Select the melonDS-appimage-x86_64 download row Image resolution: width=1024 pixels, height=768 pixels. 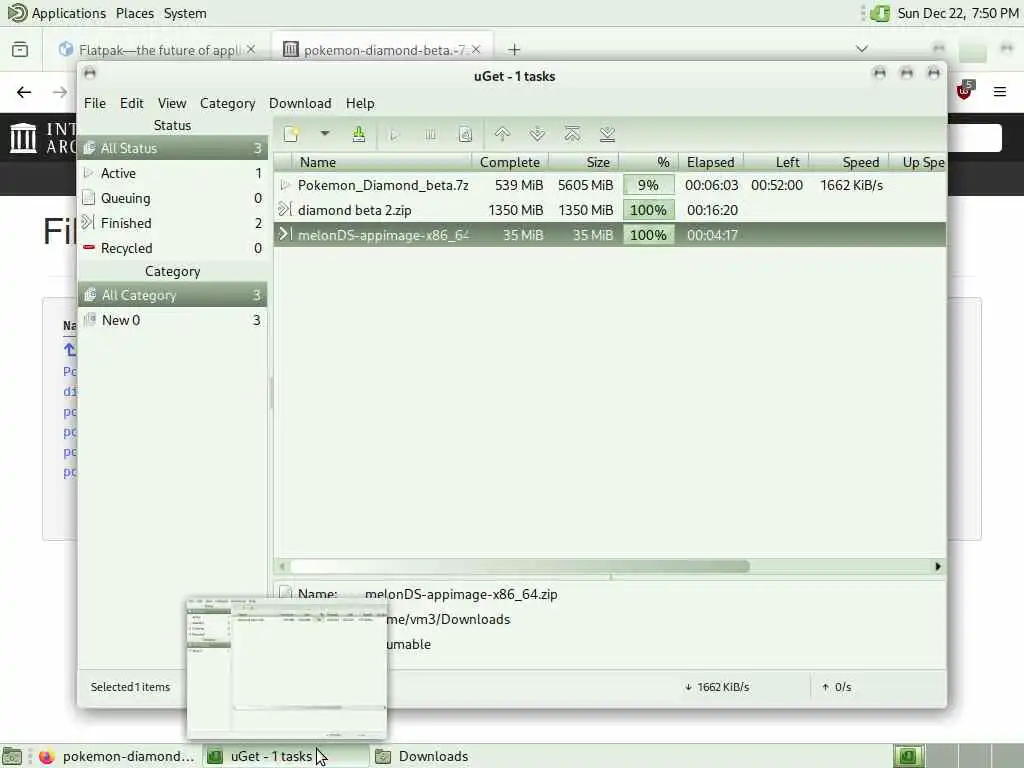coord(610,235)
